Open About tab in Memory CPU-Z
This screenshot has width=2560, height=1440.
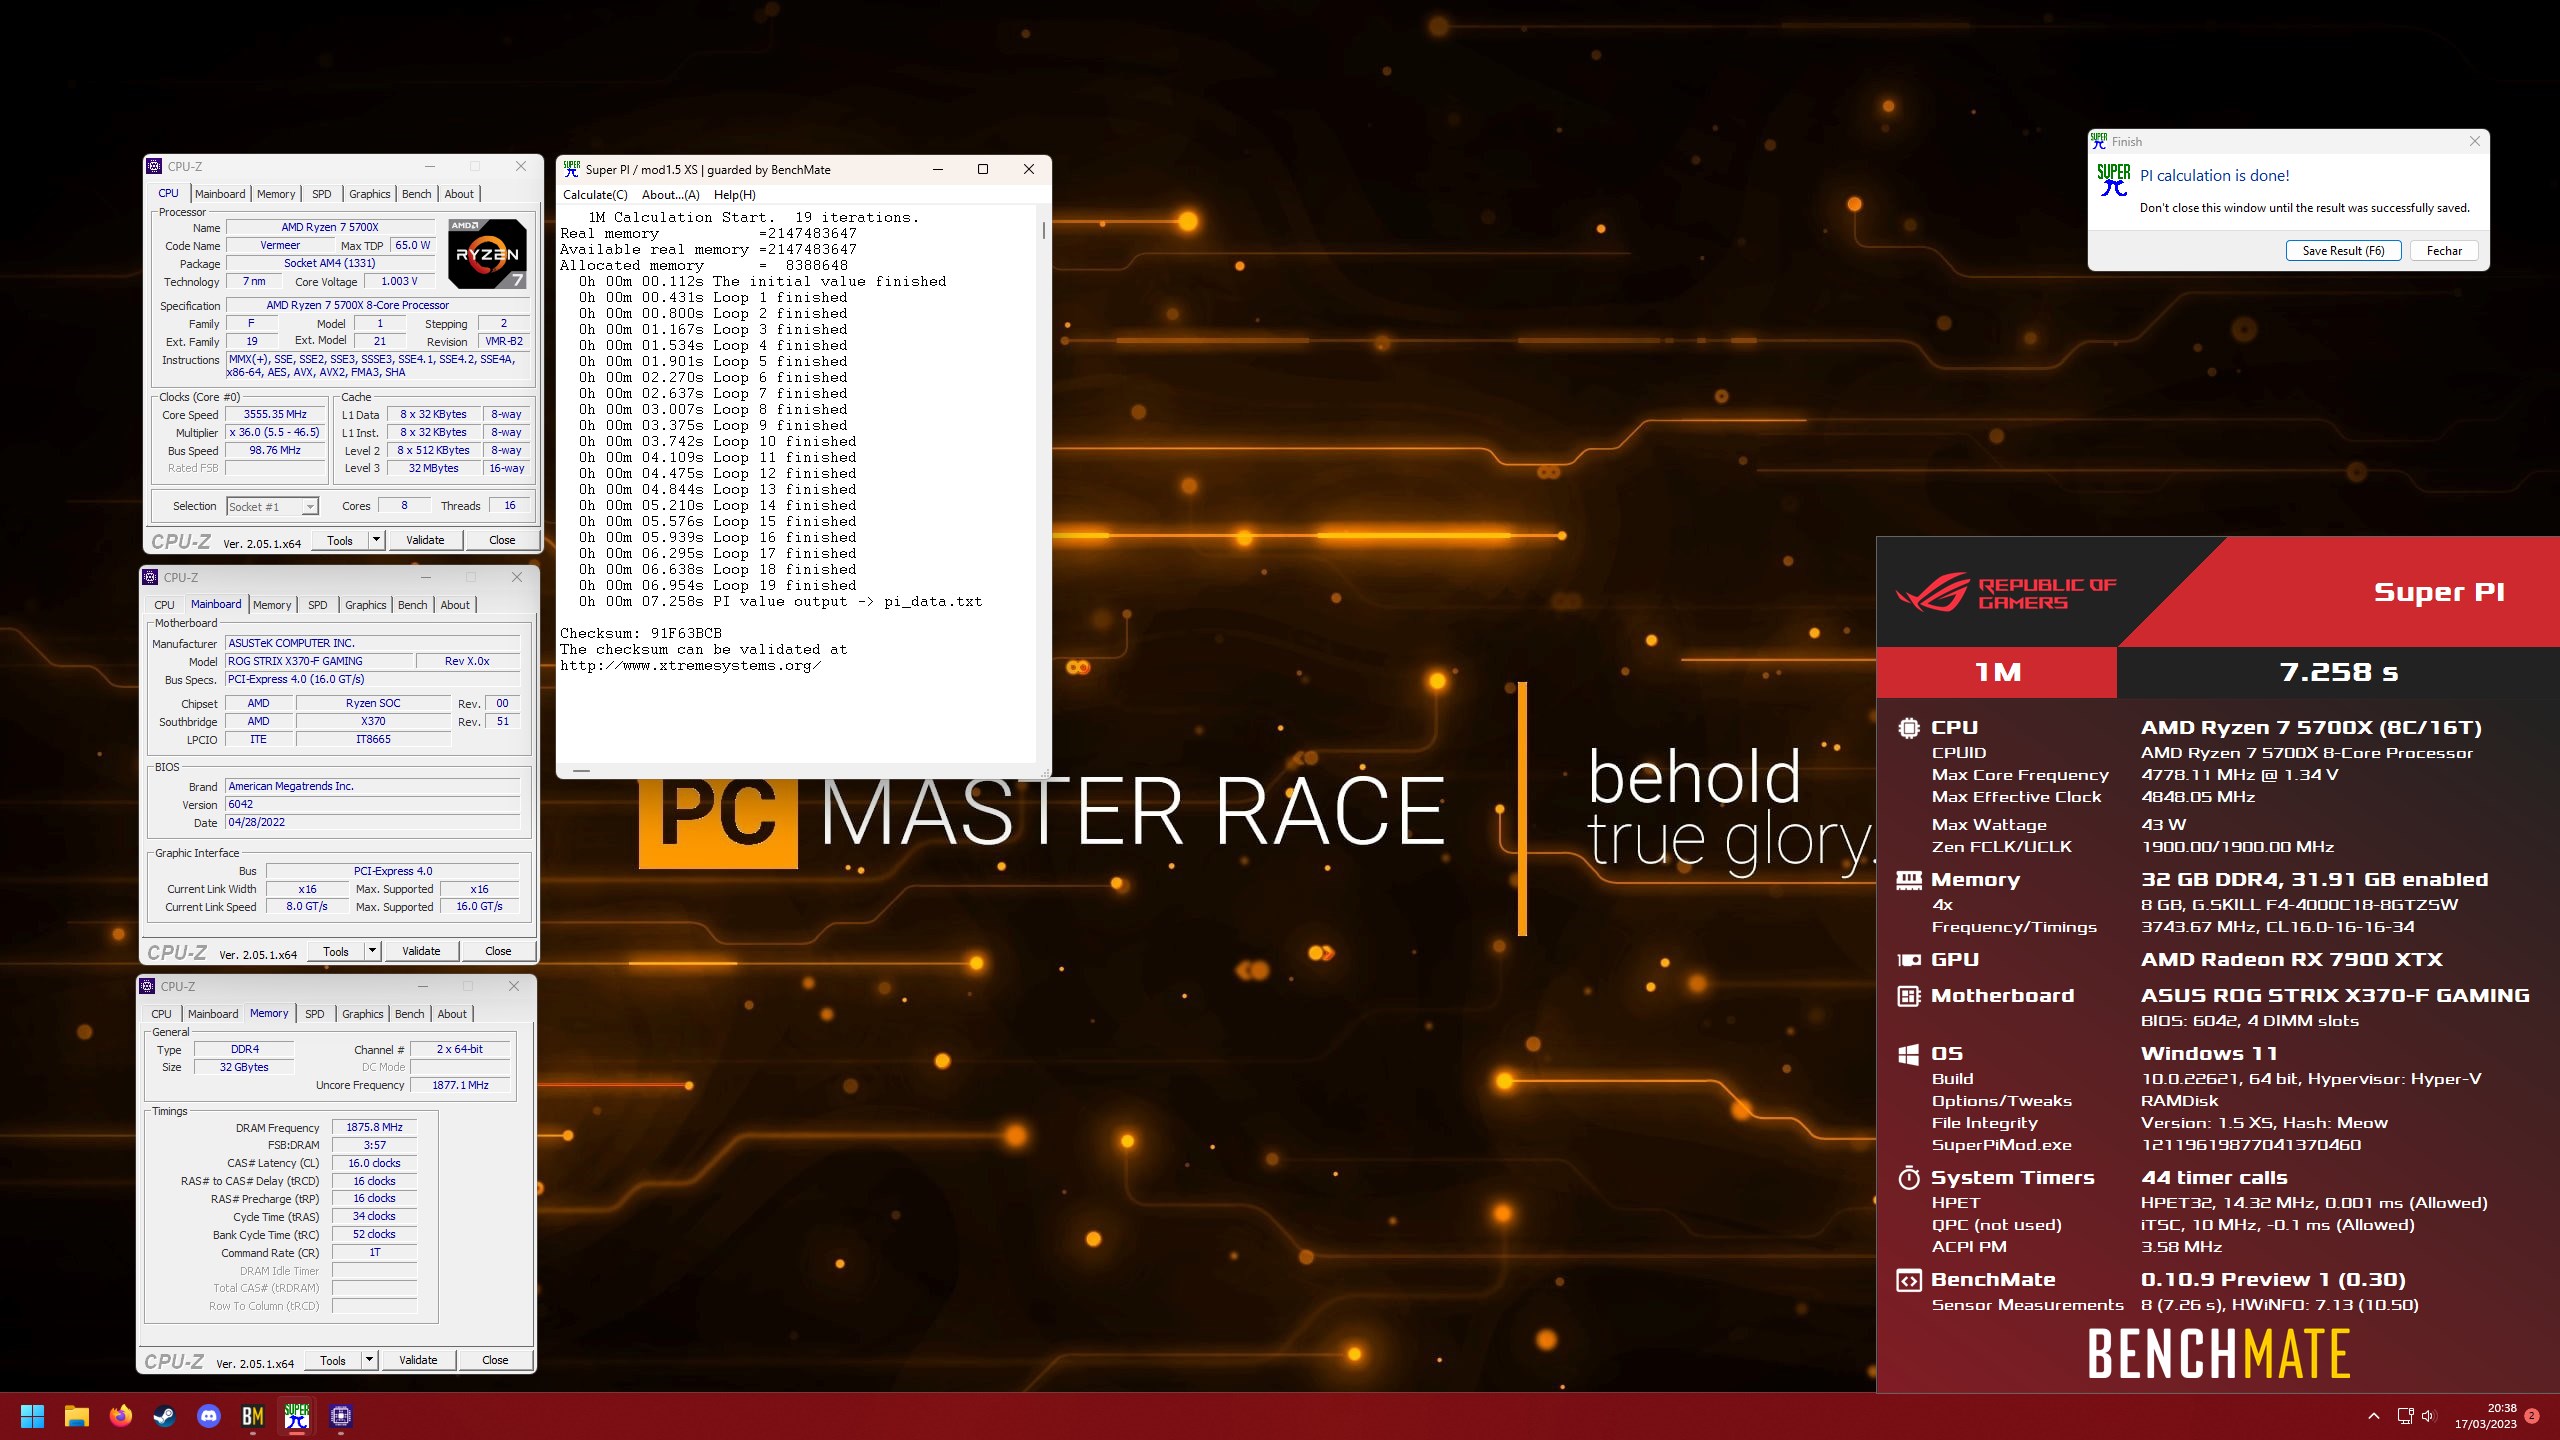(x=452, y=1014)
